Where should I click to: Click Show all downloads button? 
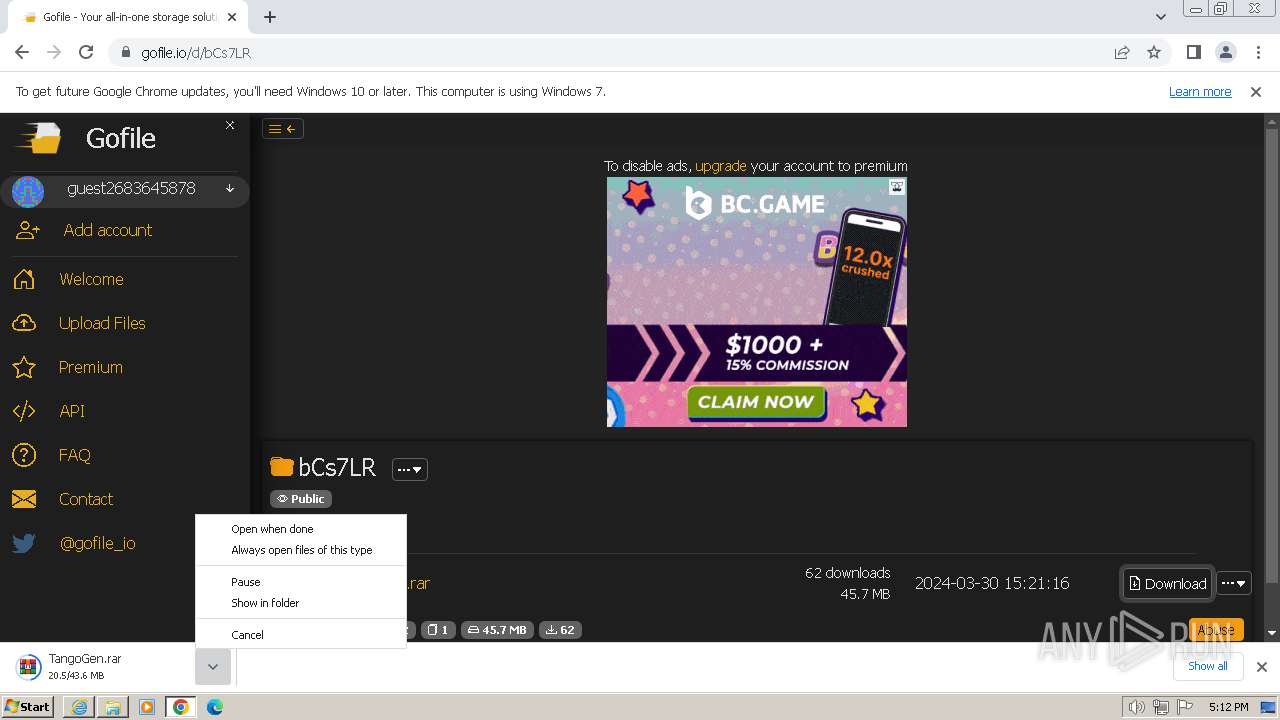click(1208, 666)
